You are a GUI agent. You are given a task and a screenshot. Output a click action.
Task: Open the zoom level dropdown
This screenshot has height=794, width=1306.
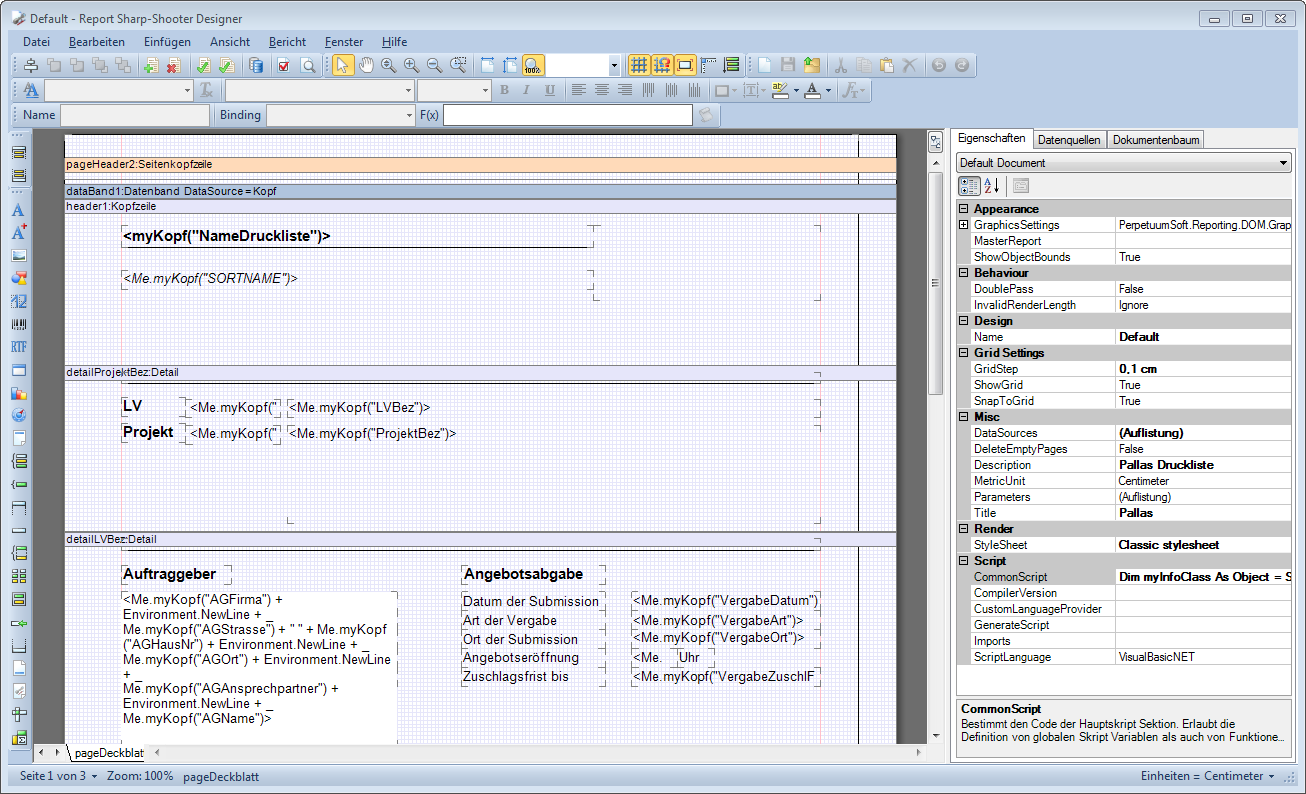coord(614,66)
